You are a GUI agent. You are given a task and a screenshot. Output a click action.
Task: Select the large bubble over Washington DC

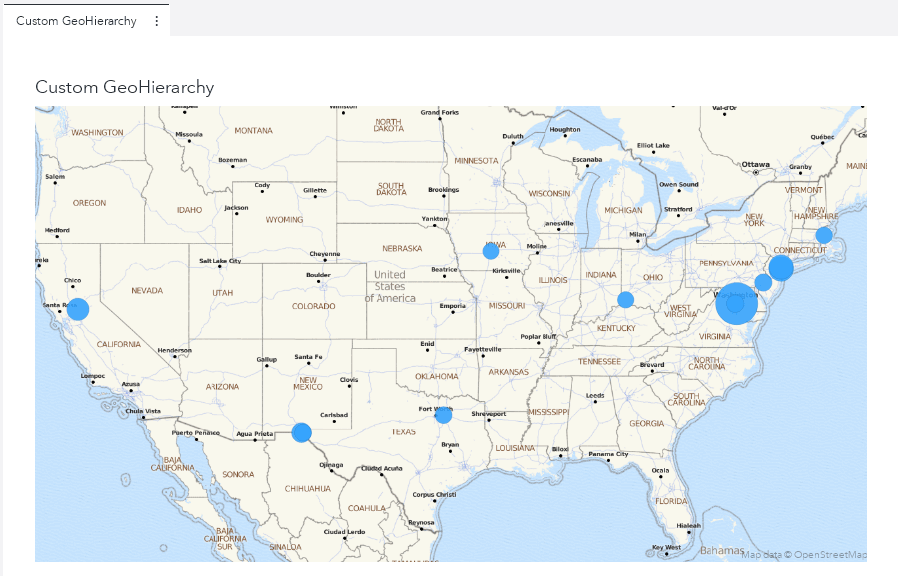[x=737, y=305]
